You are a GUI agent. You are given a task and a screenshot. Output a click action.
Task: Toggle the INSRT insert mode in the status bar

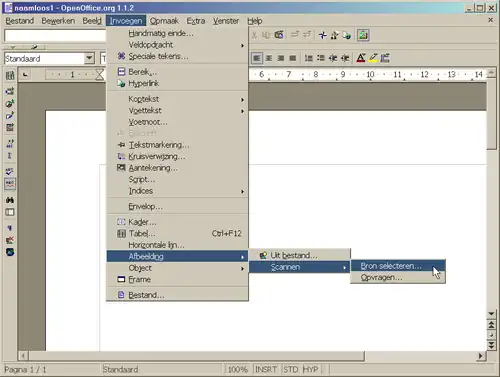tap(266, 369)
